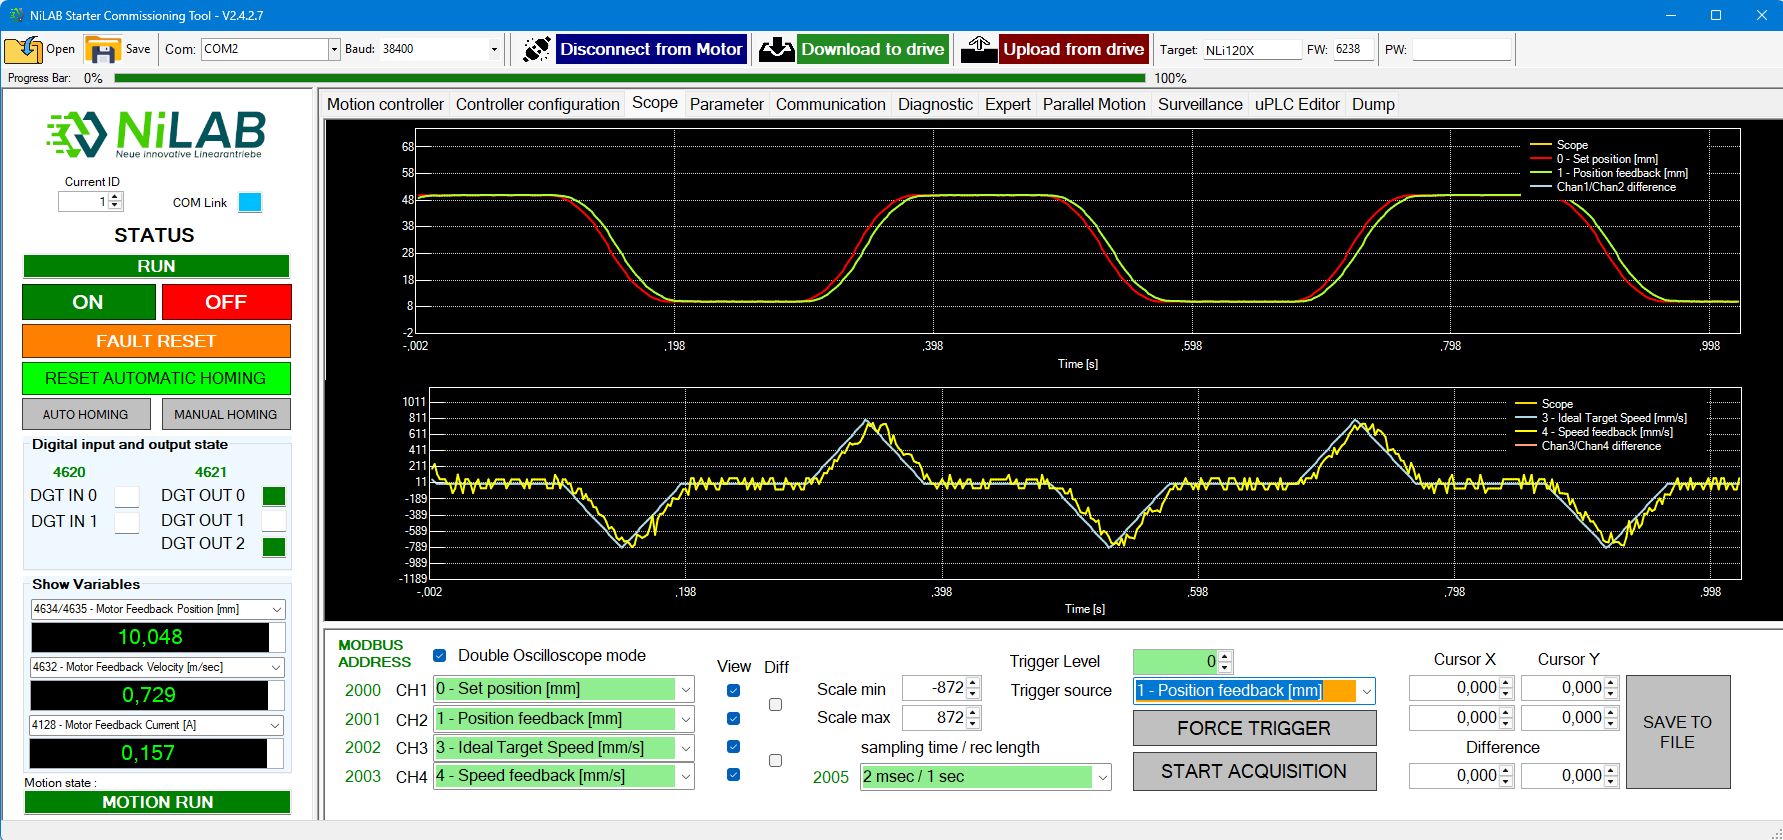Disable Double Oscilloscope mode checkbox
The image size is (1783, 840).
(439, 656)
